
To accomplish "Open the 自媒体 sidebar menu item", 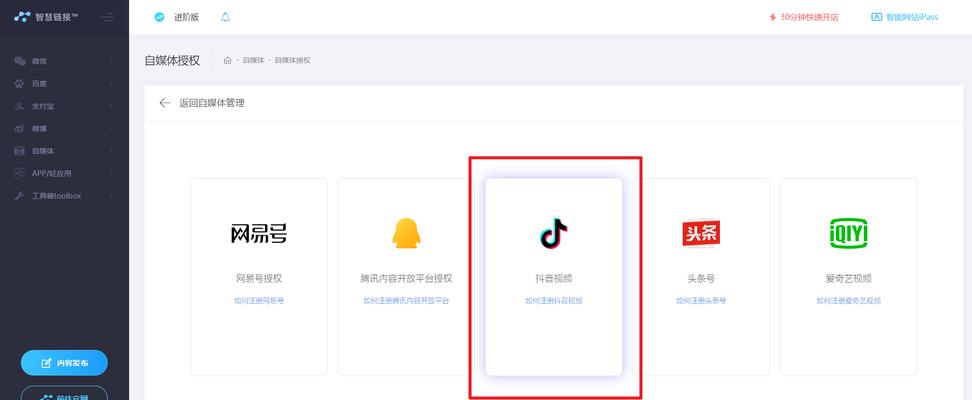I will pyautogui.click(x=64, y=151).
